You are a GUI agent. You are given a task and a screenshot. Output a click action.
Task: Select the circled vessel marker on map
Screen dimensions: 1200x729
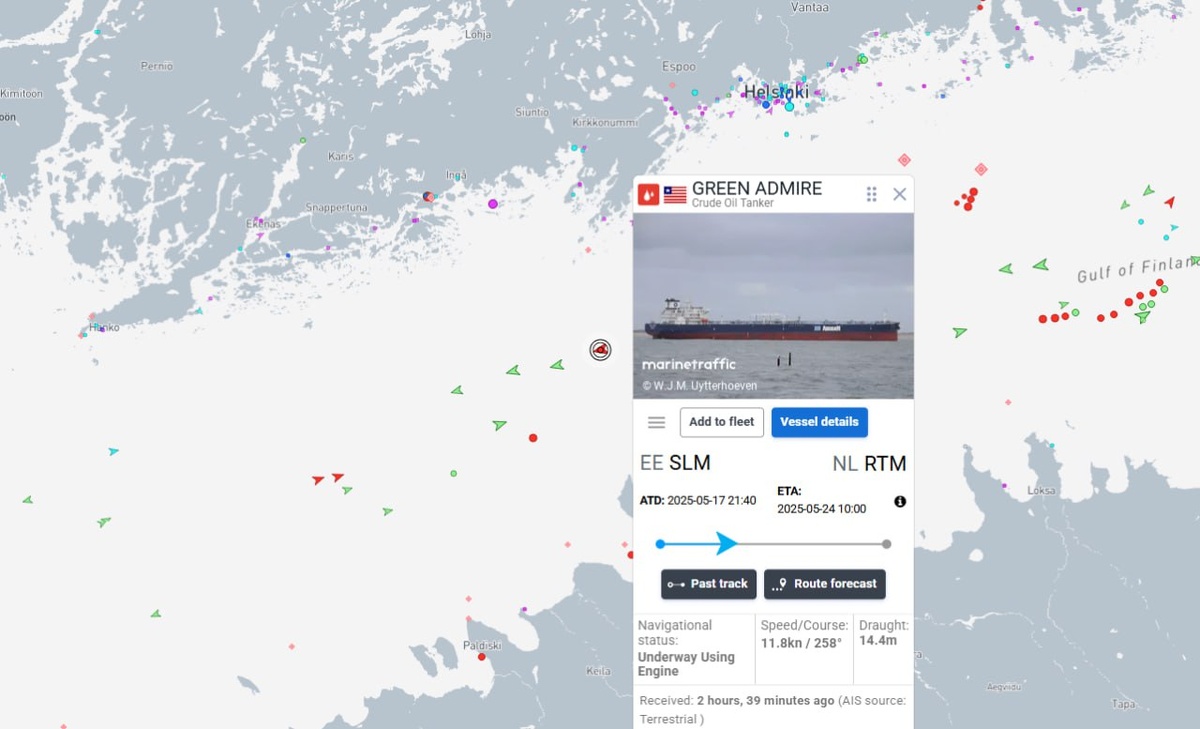(600, 349)
